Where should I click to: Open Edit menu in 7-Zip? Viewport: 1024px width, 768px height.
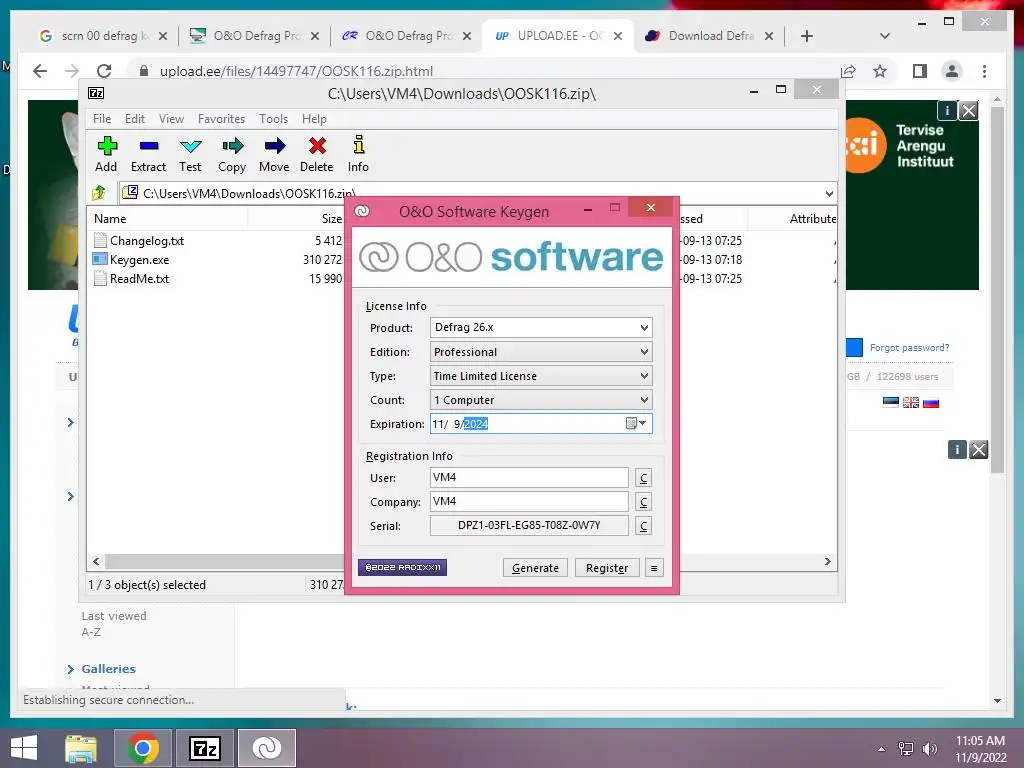[135, 119]
